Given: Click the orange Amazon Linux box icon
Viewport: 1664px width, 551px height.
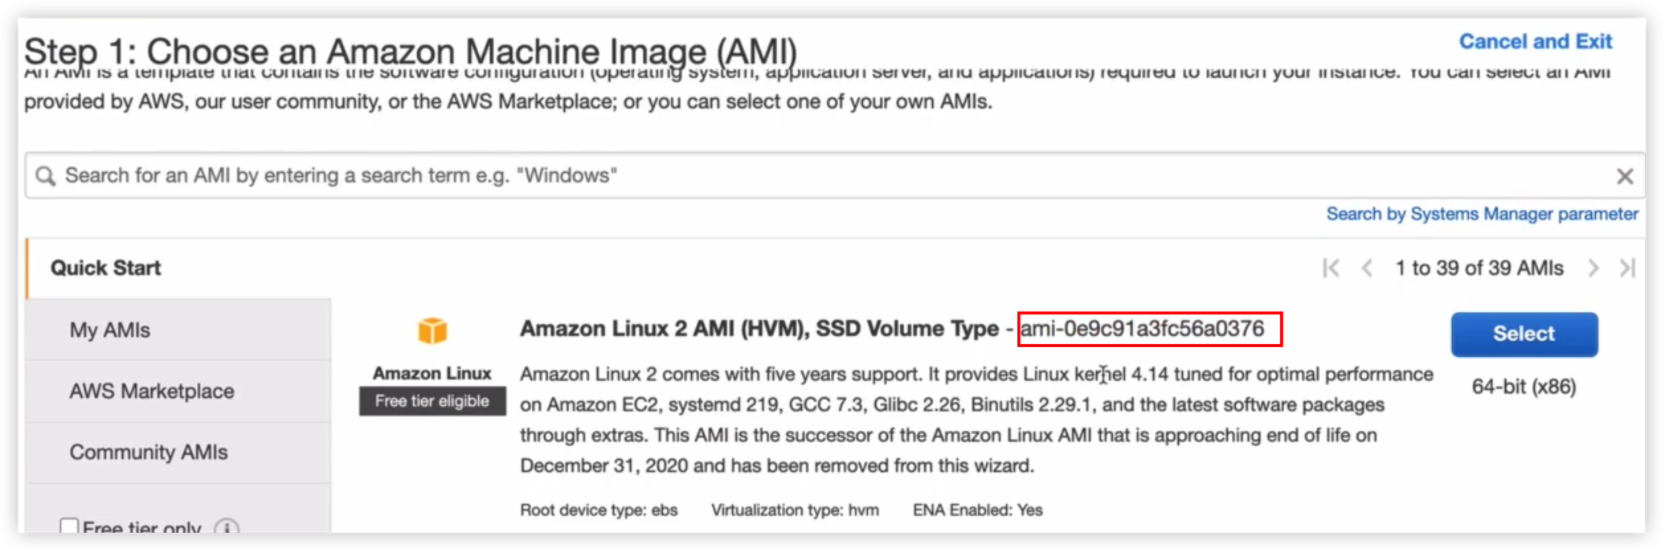Looking at the screenshot, I should click(x=432, y=330).
